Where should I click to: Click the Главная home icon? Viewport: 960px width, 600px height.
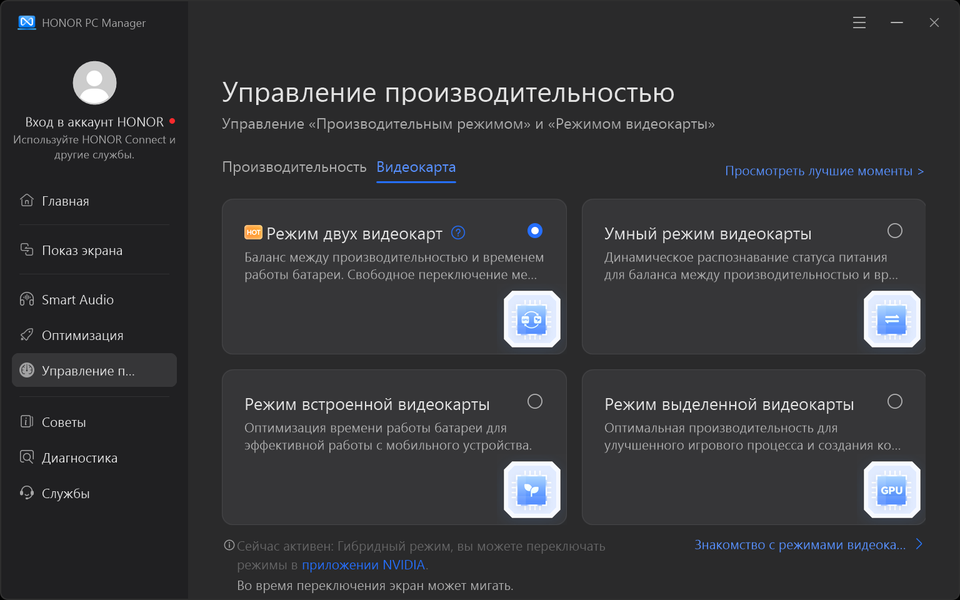point(26,200)
